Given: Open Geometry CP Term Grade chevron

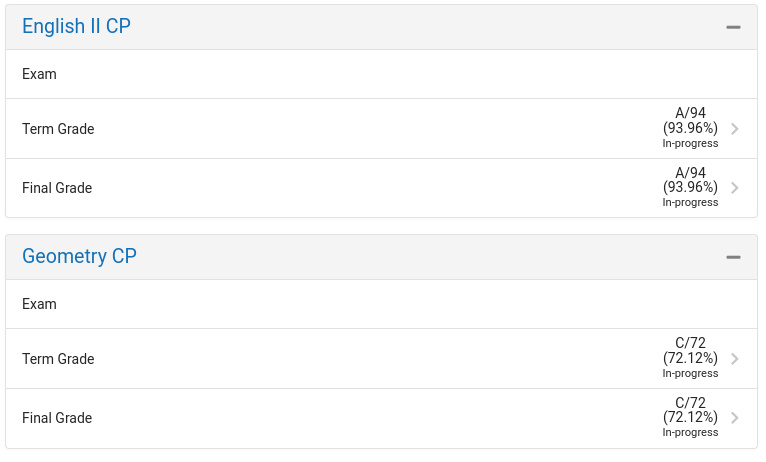Looking at the screenshot, I should tap(734, 358).
